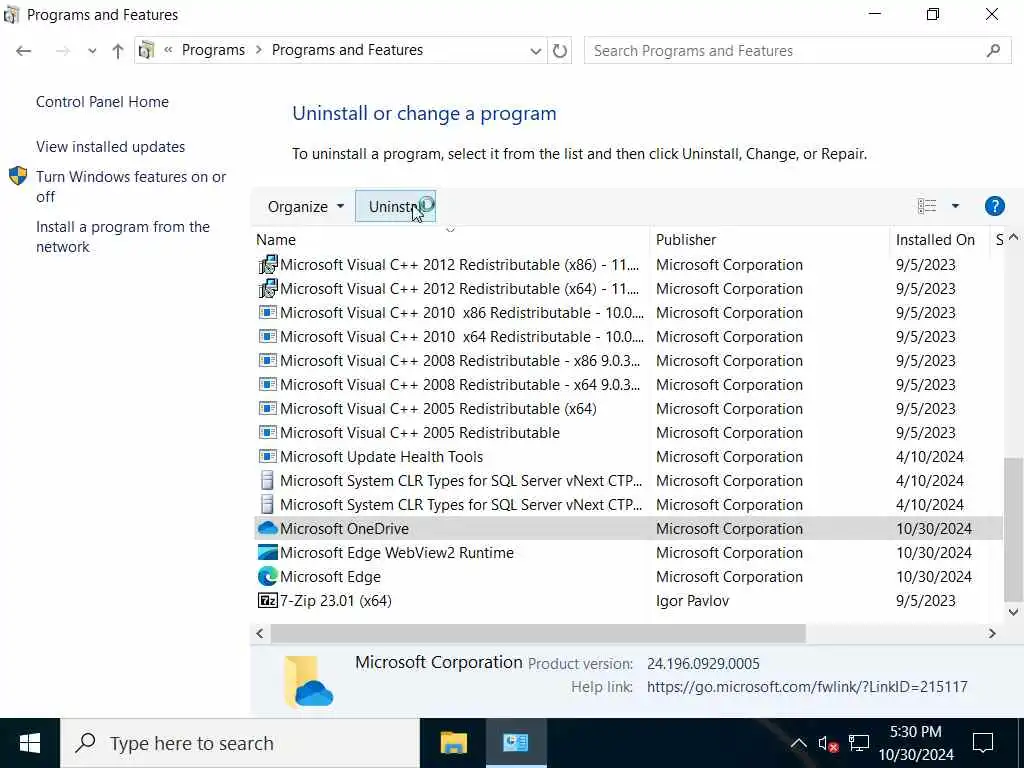Screen dimensions: 1024x768
Task: Click the taskbar search box
Action: tap(240, 743)
